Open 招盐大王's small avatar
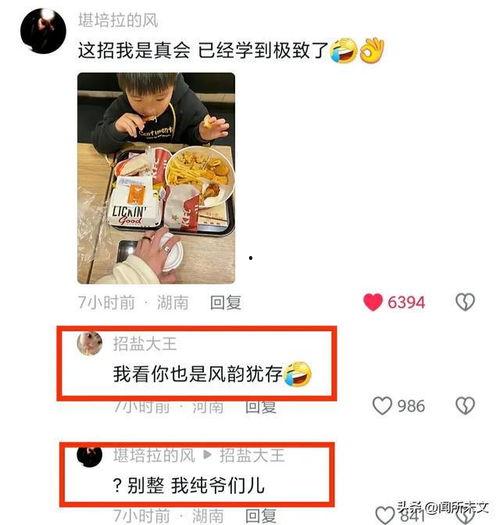500x525 pixels. (x=89, y=343)
